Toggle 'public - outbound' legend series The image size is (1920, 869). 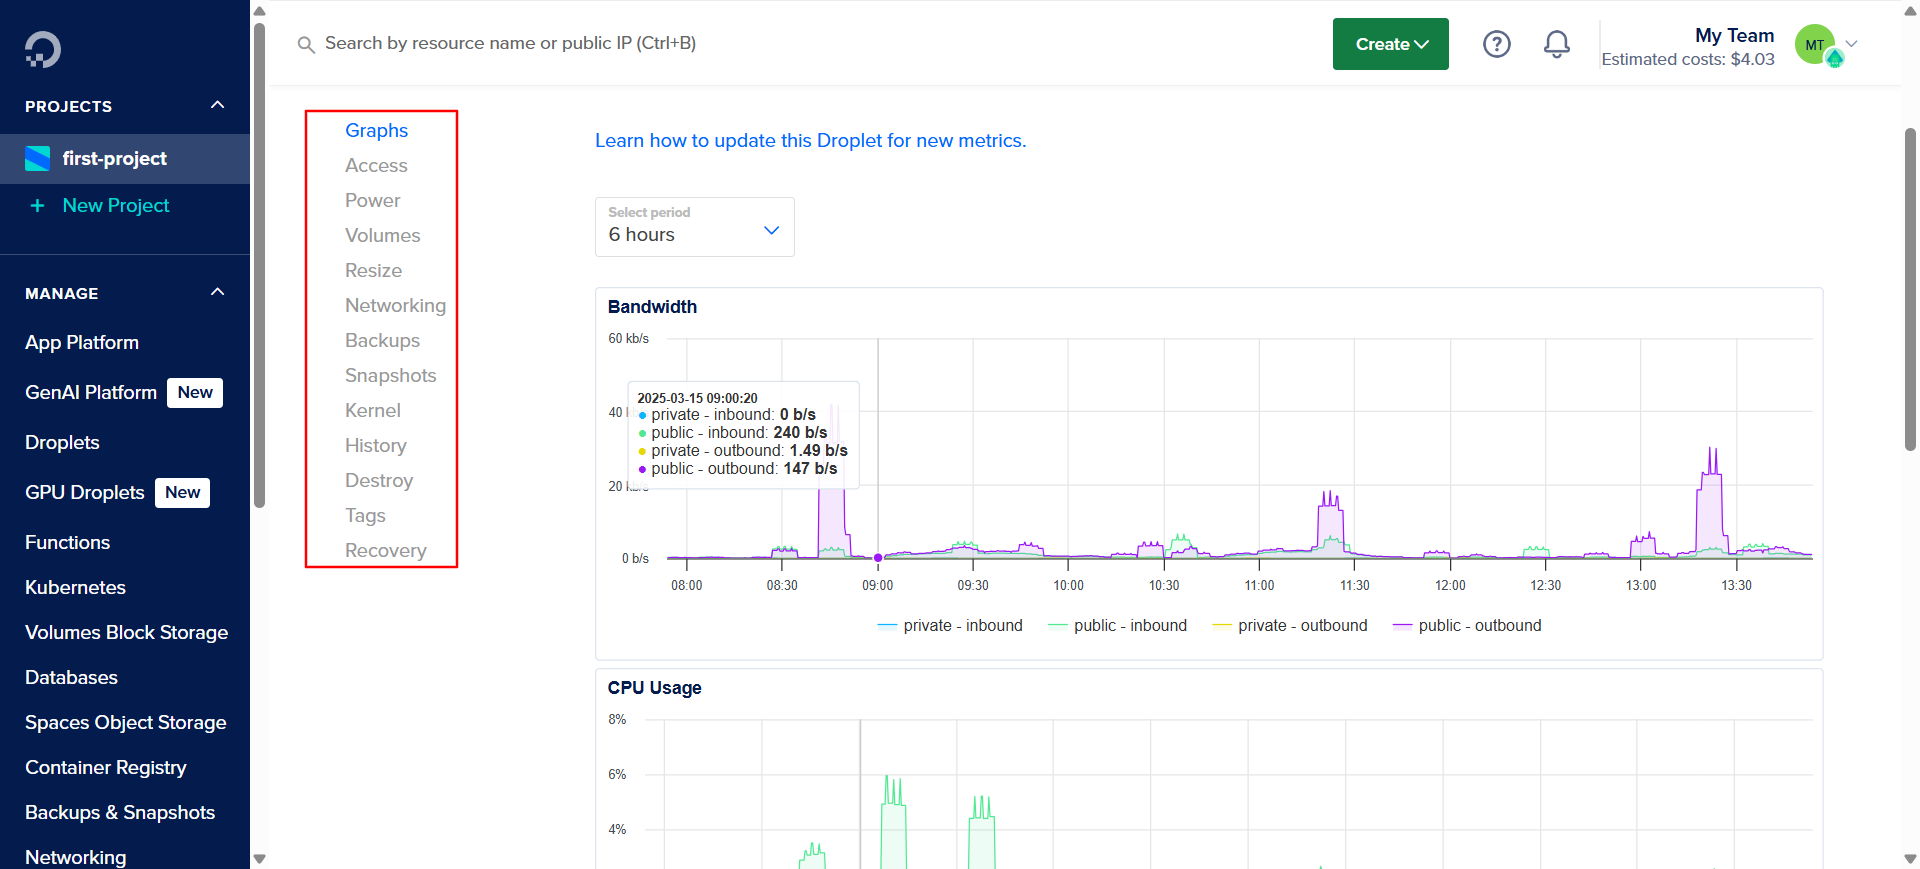tap(1467, 625)
